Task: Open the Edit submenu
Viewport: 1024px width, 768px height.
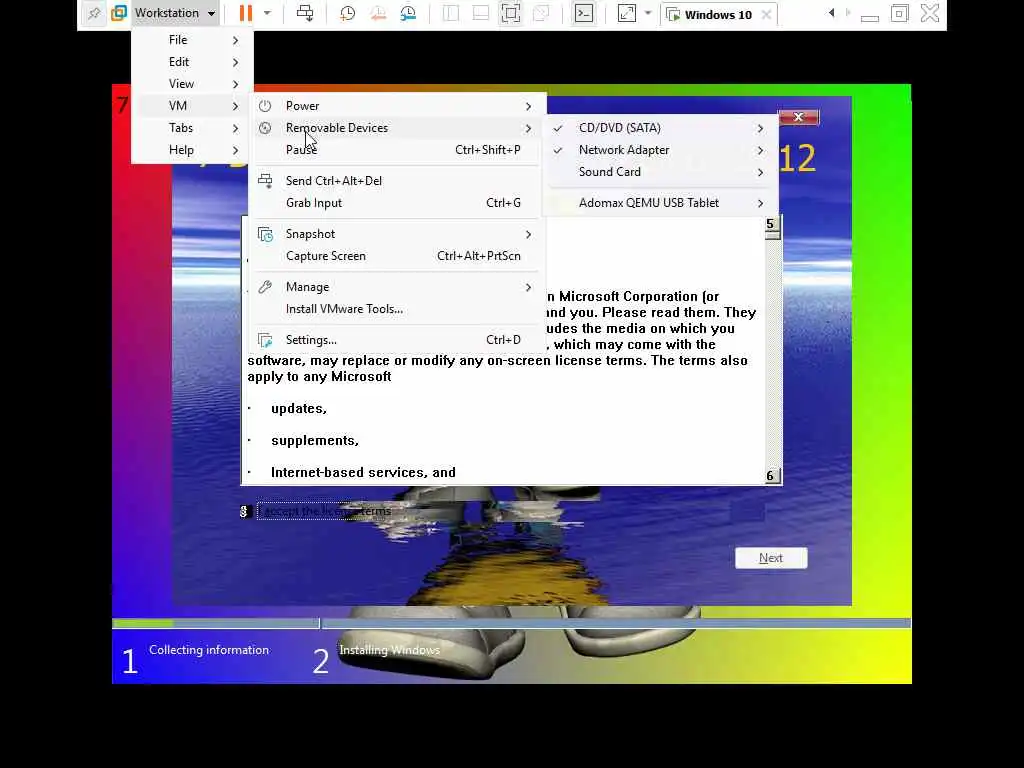Action: coord(192,62)
